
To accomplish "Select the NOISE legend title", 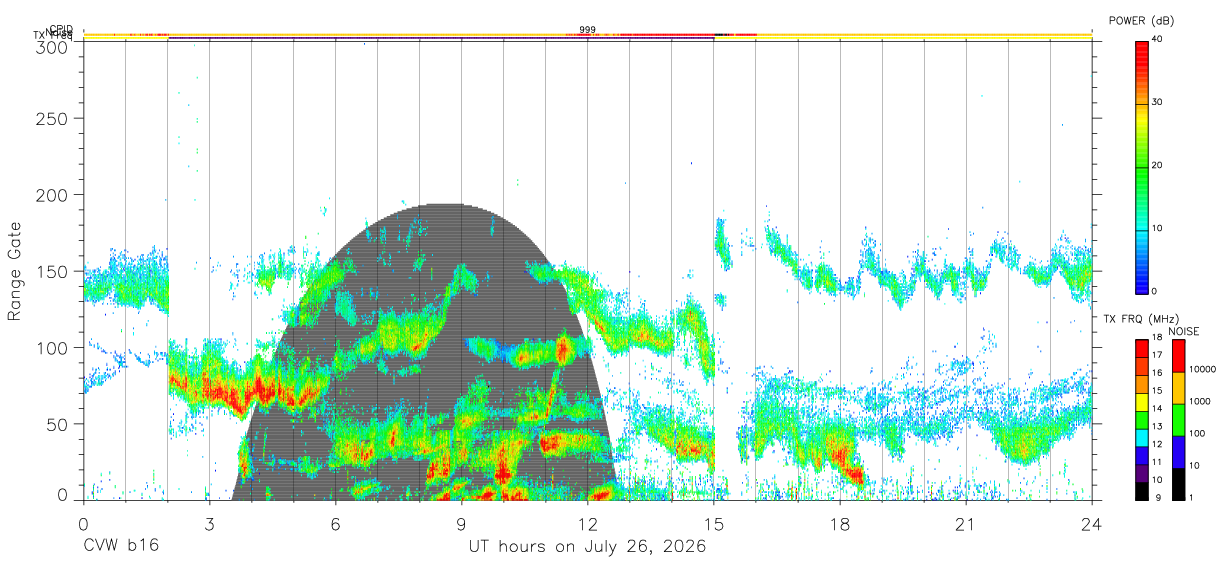I will coord(1183,331).
